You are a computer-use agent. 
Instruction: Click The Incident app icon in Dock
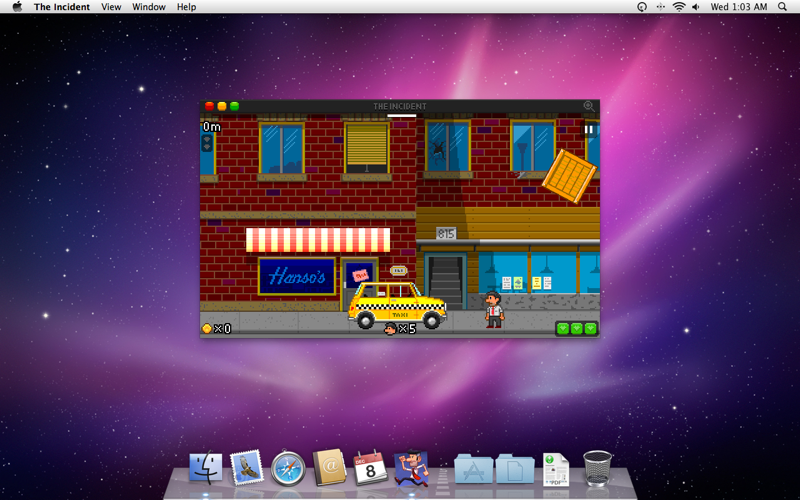[x=411, y=467]
